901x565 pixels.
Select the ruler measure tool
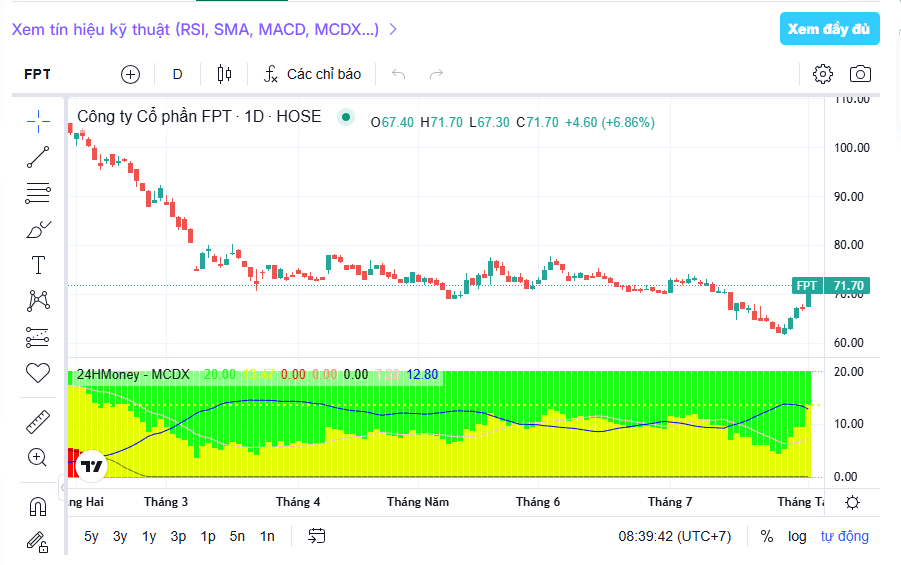tap(38, 422)
